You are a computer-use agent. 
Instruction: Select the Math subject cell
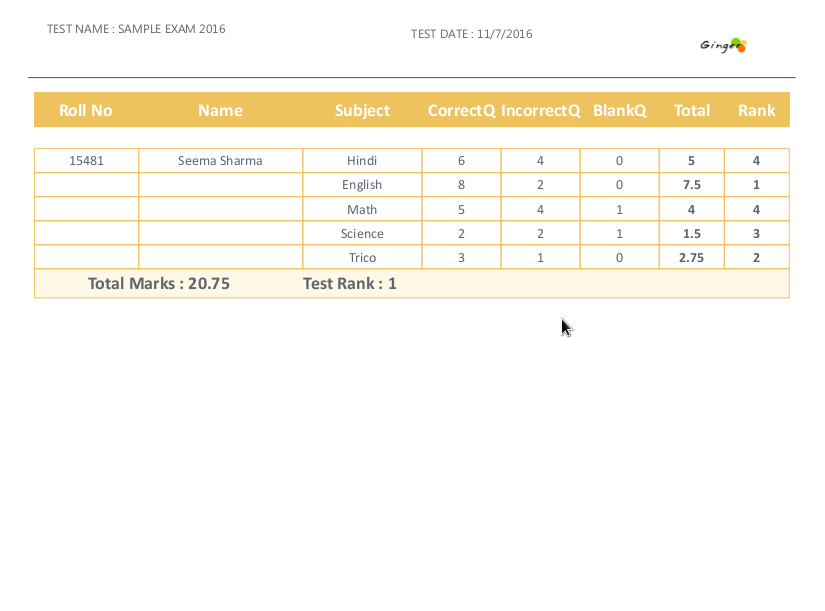[362, 209]
